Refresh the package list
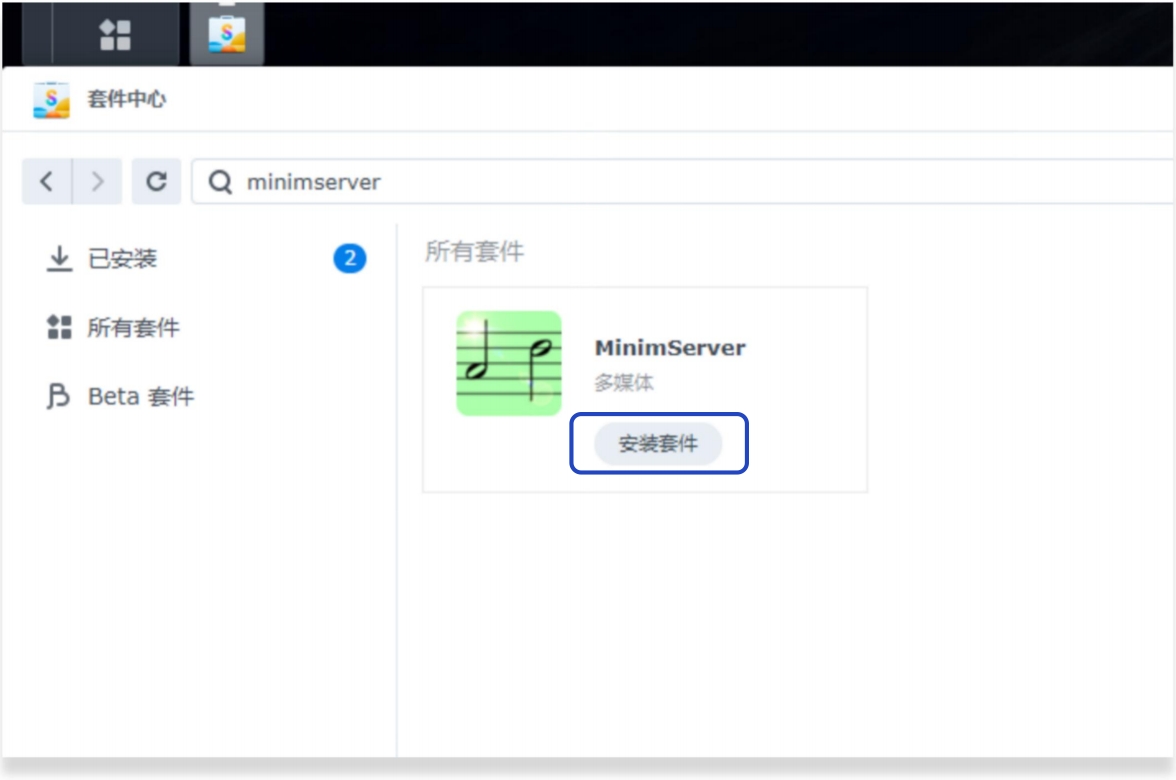This screenshot has height=780, width=1176. (156, 182)
